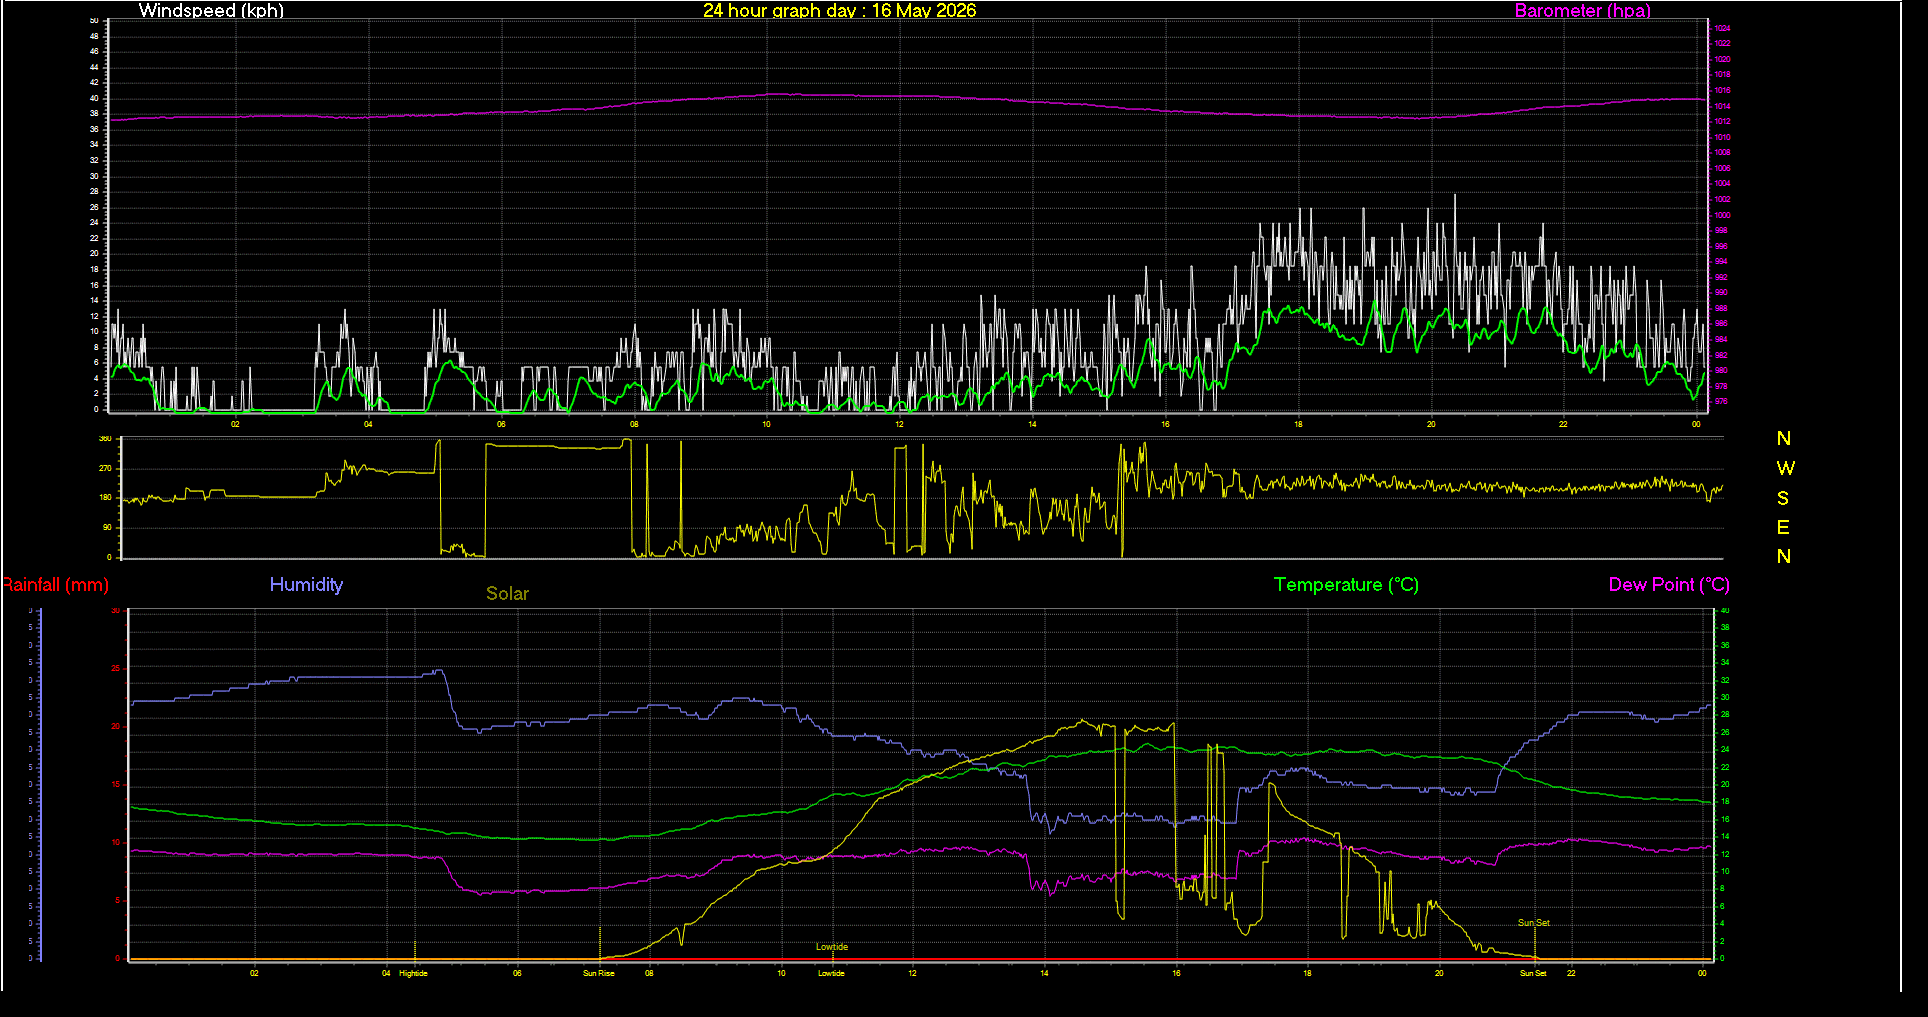Click hour 12 on the windspeed chart axis

(899, 424)
